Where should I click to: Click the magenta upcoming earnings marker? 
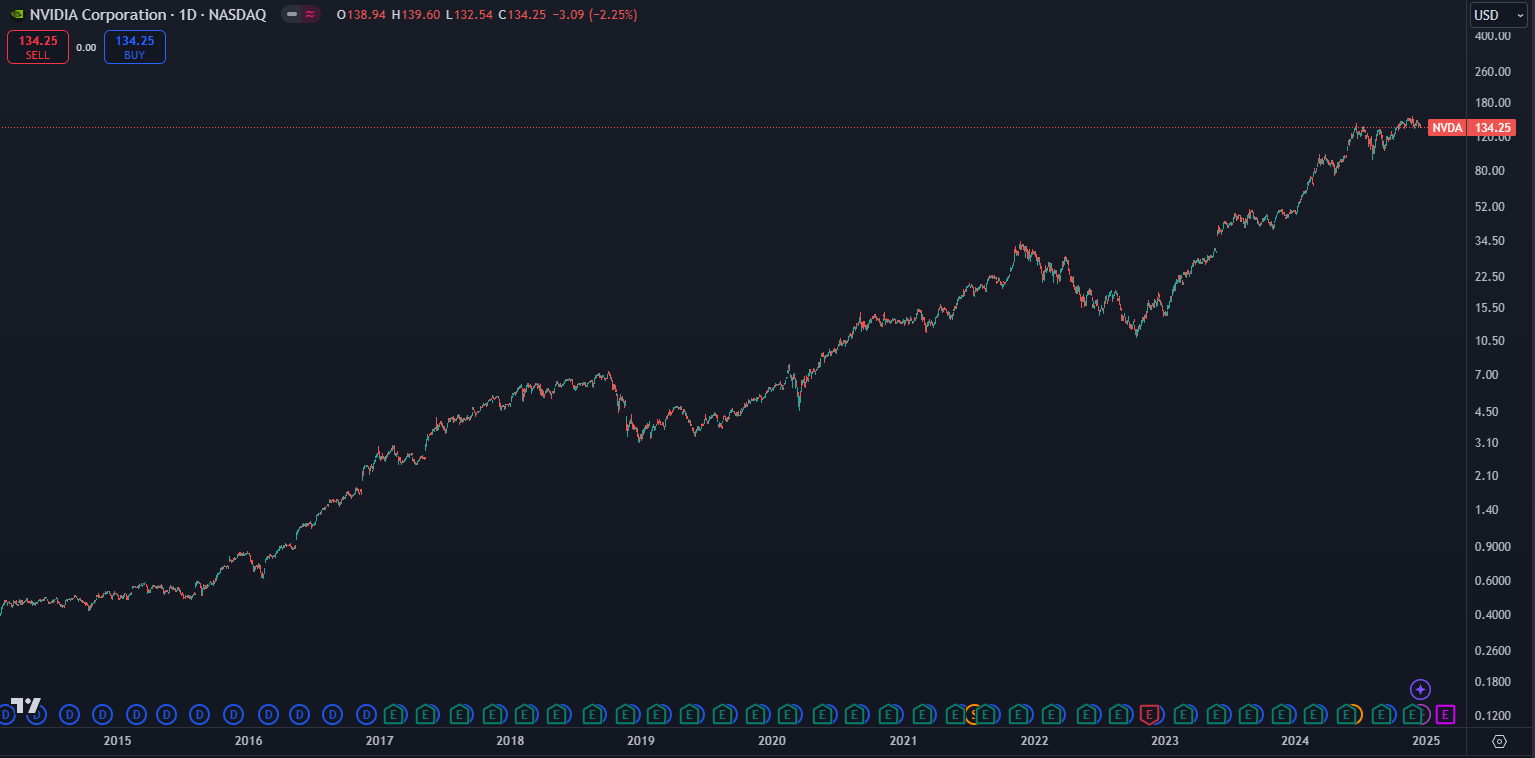coord(1445,714)
